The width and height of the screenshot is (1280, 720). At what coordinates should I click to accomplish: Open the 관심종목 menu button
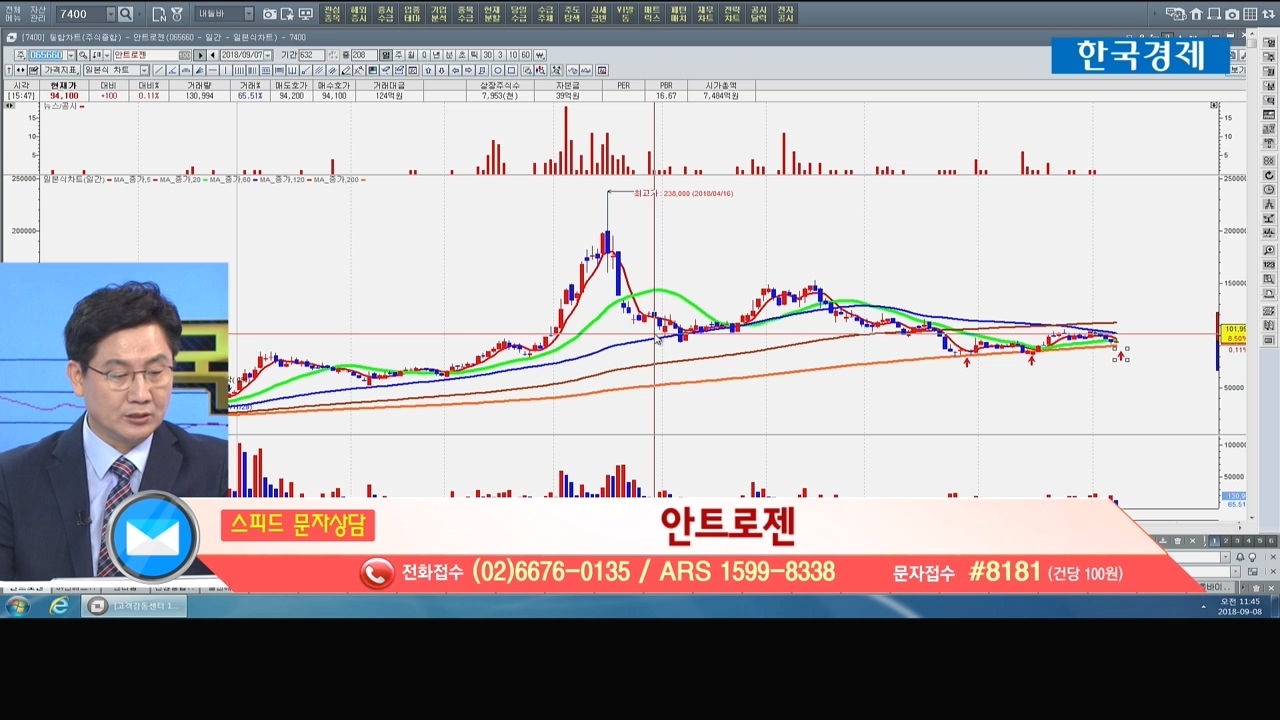click(x=332, y=14)
